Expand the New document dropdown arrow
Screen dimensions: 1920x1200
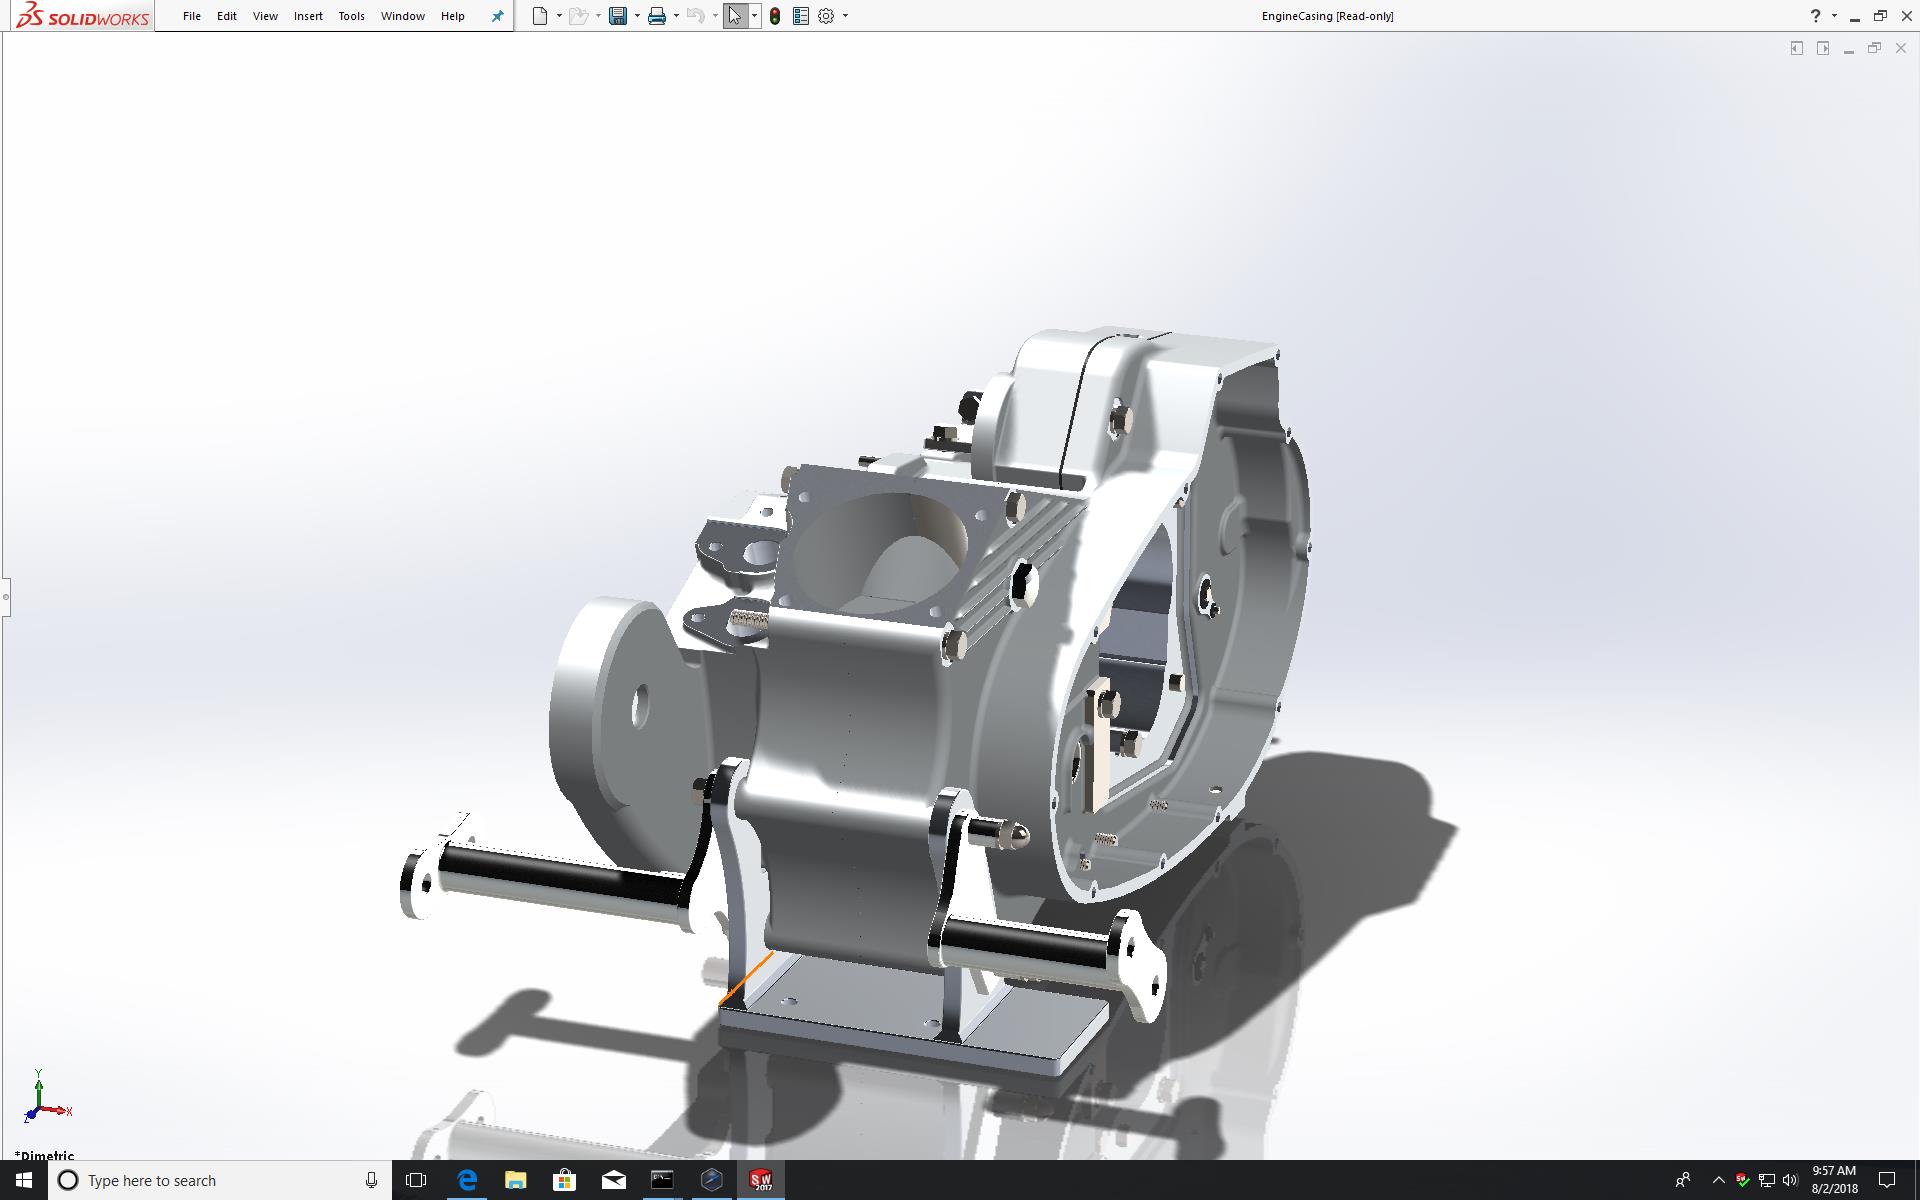tap(559, 16)
